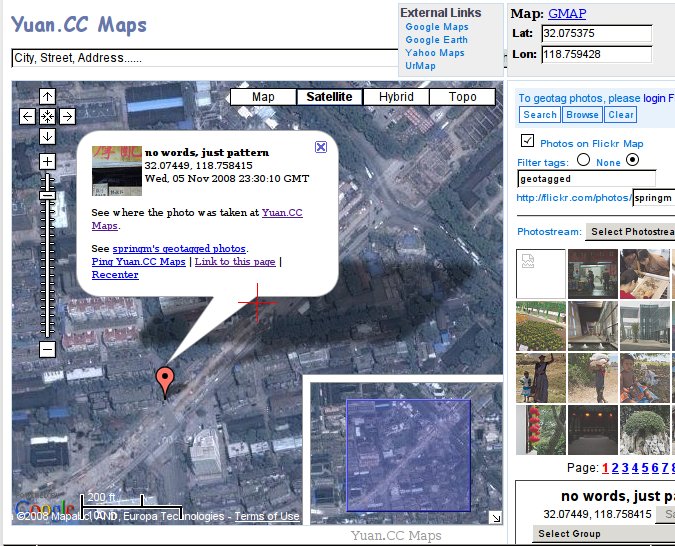Pan the map up with arrow button
This screenshot has width=675, height=546.
(47, 97)
